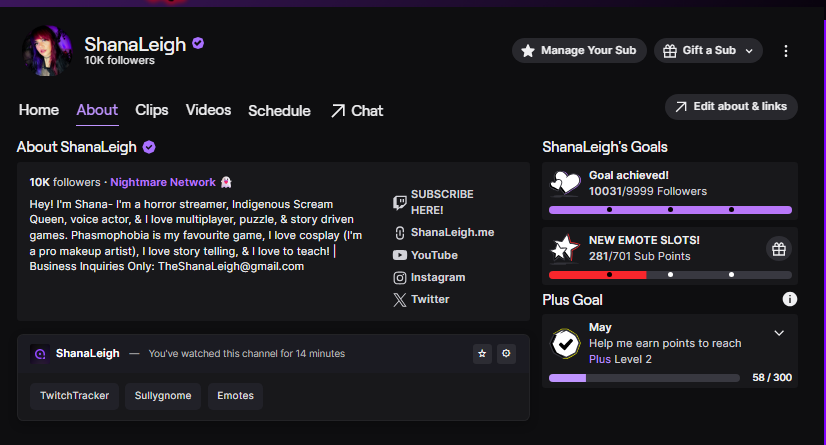Open the Twitter text link
This screenshot has height=445, width=826.
click(430, 299)
